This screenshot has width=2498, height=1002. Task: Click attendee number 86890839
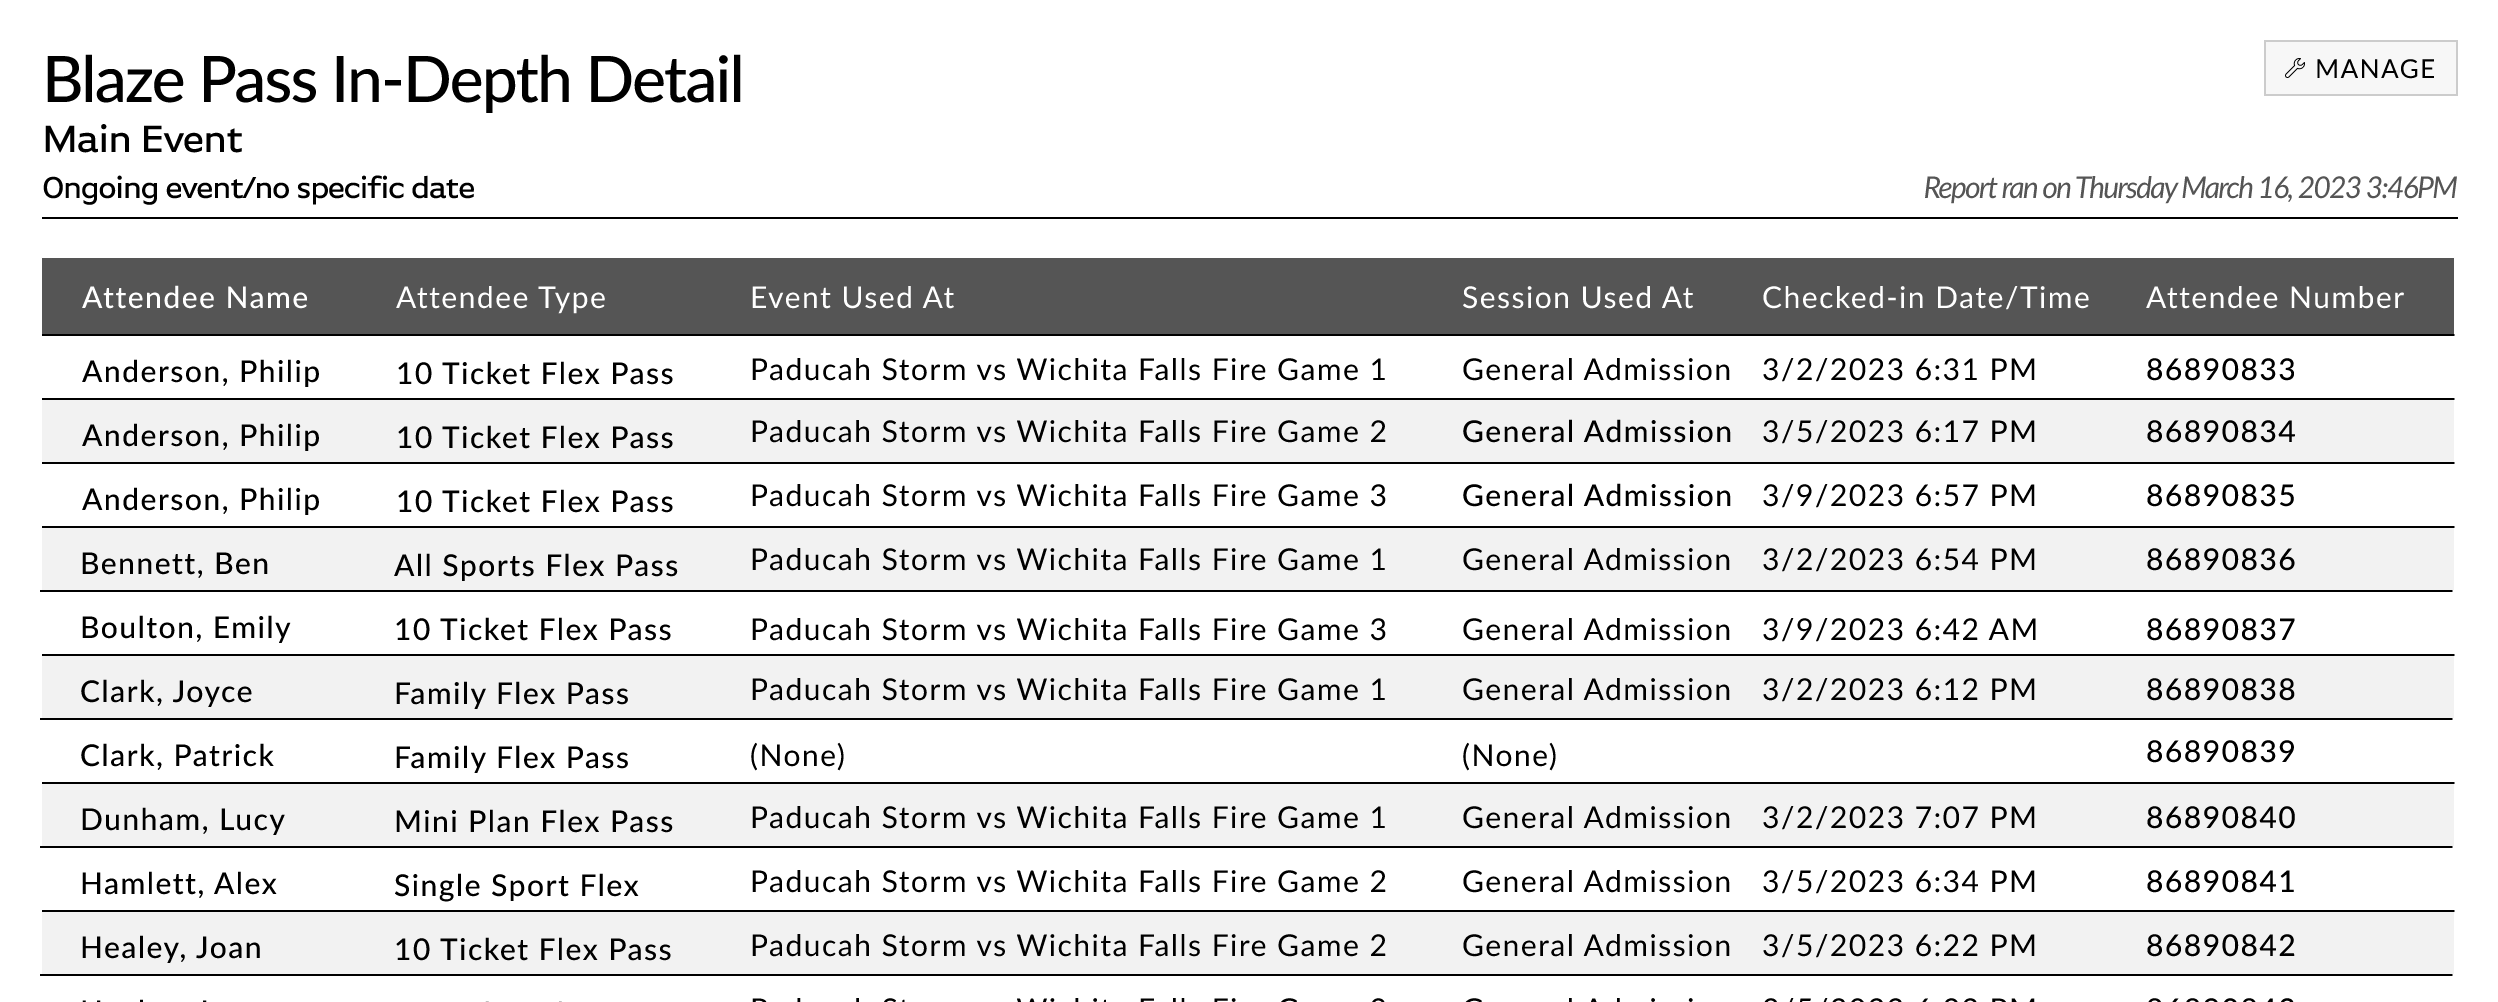click(2220, 751)
